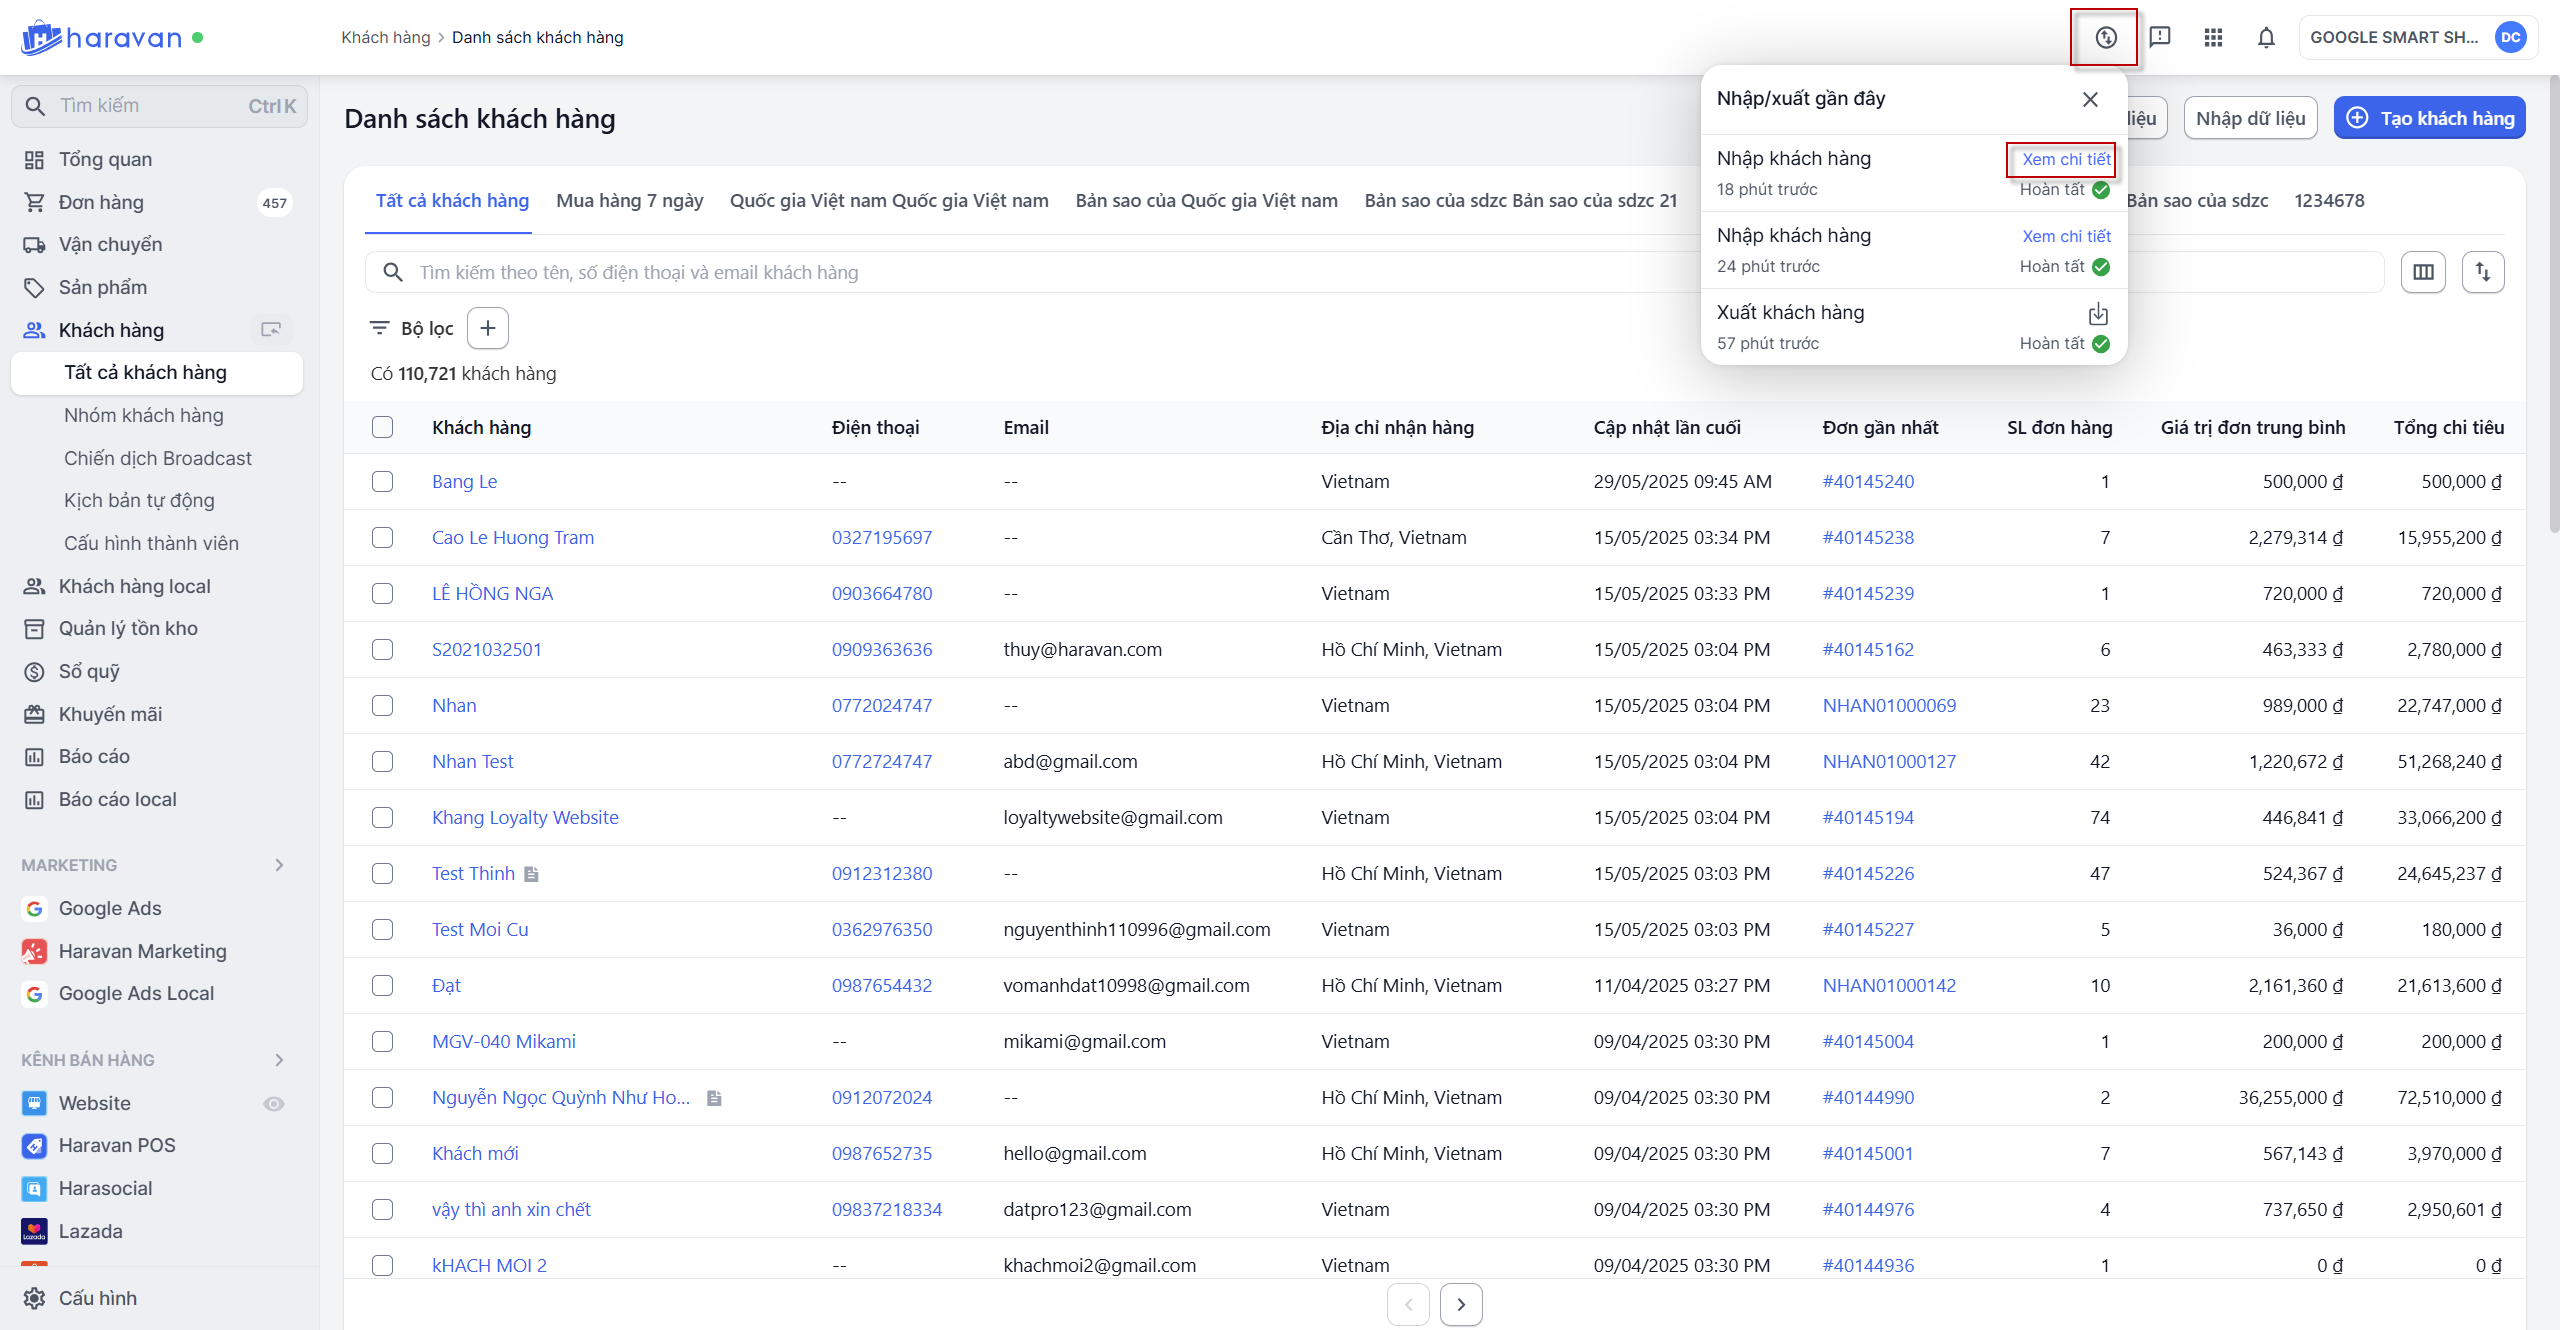The height and width of the screenshot is (1330, 2560).
Task: Switch to Mua hàng 7 ngày tab
Action: pyautogui.click(x=629, y=200)
